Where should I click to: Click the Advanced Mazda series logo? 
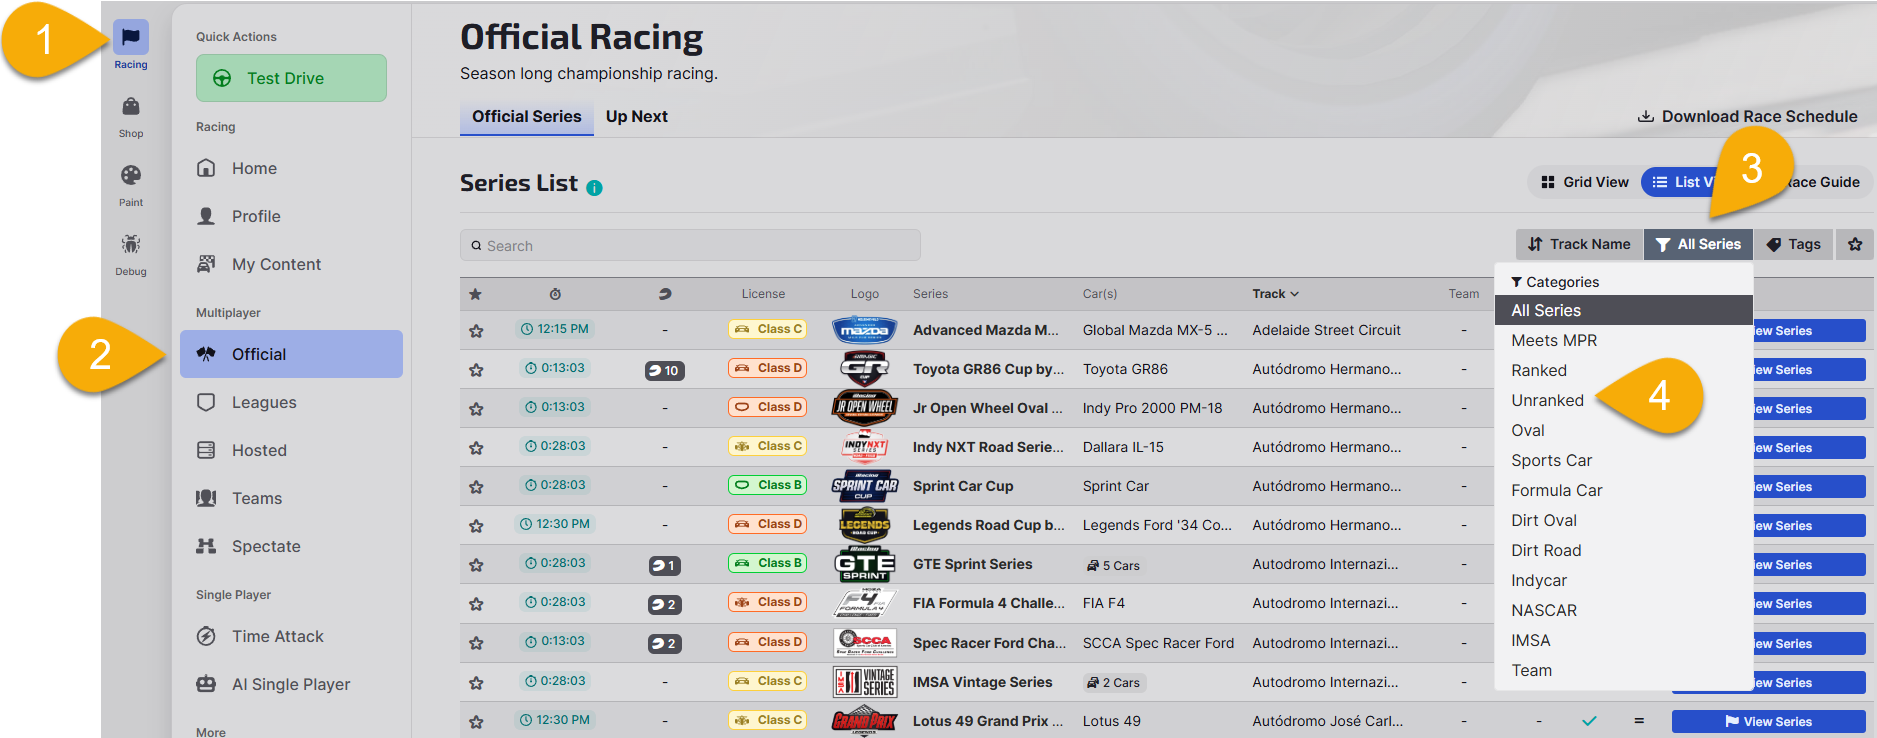coord(864,330)
